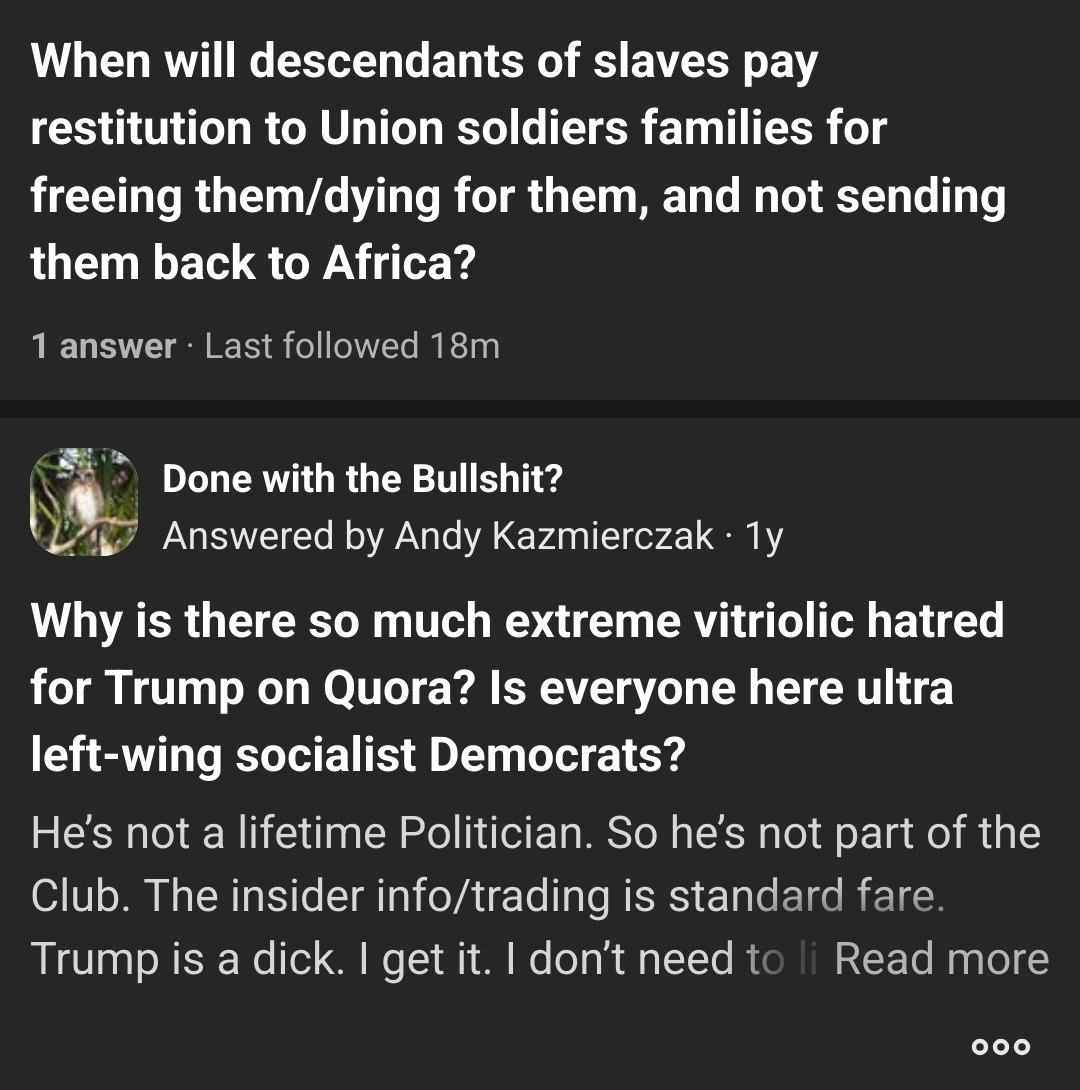Image resolution: width=1080 pixels, height=1090 pixels.
Task: Click the 'Answered by' label text
Action: click(x=273, y=537)
